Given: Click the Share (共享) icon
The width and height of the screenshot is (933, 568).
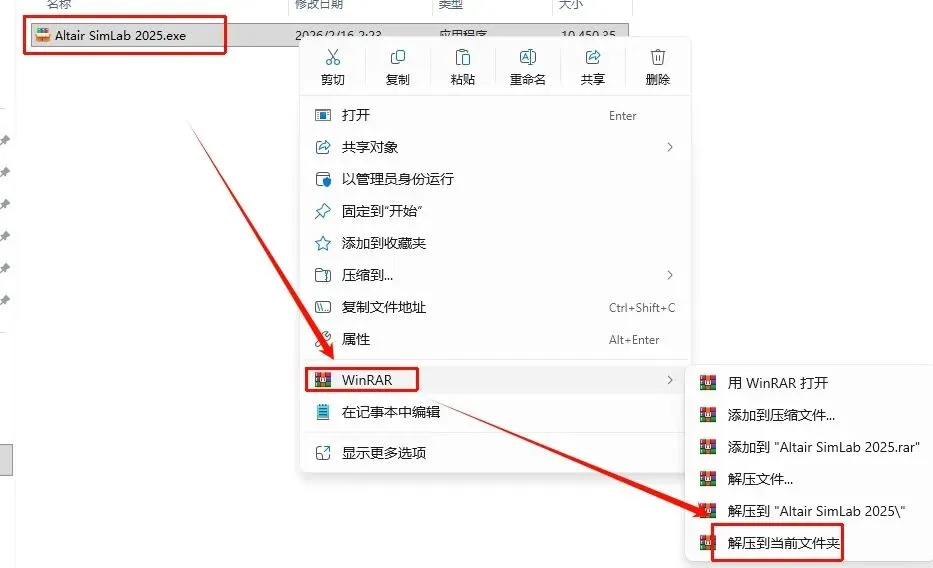Looking at the screenshot, I should point(593,58).
